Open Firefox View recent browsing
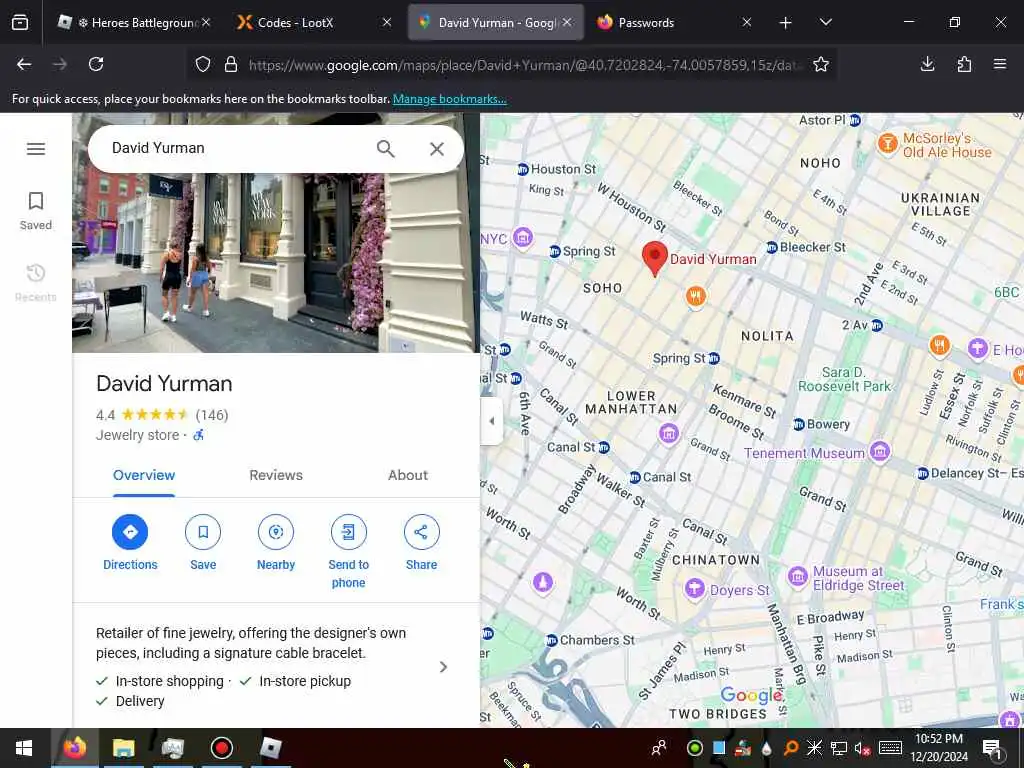Screen dimensions: 1024x768 (x=20, y=22)
